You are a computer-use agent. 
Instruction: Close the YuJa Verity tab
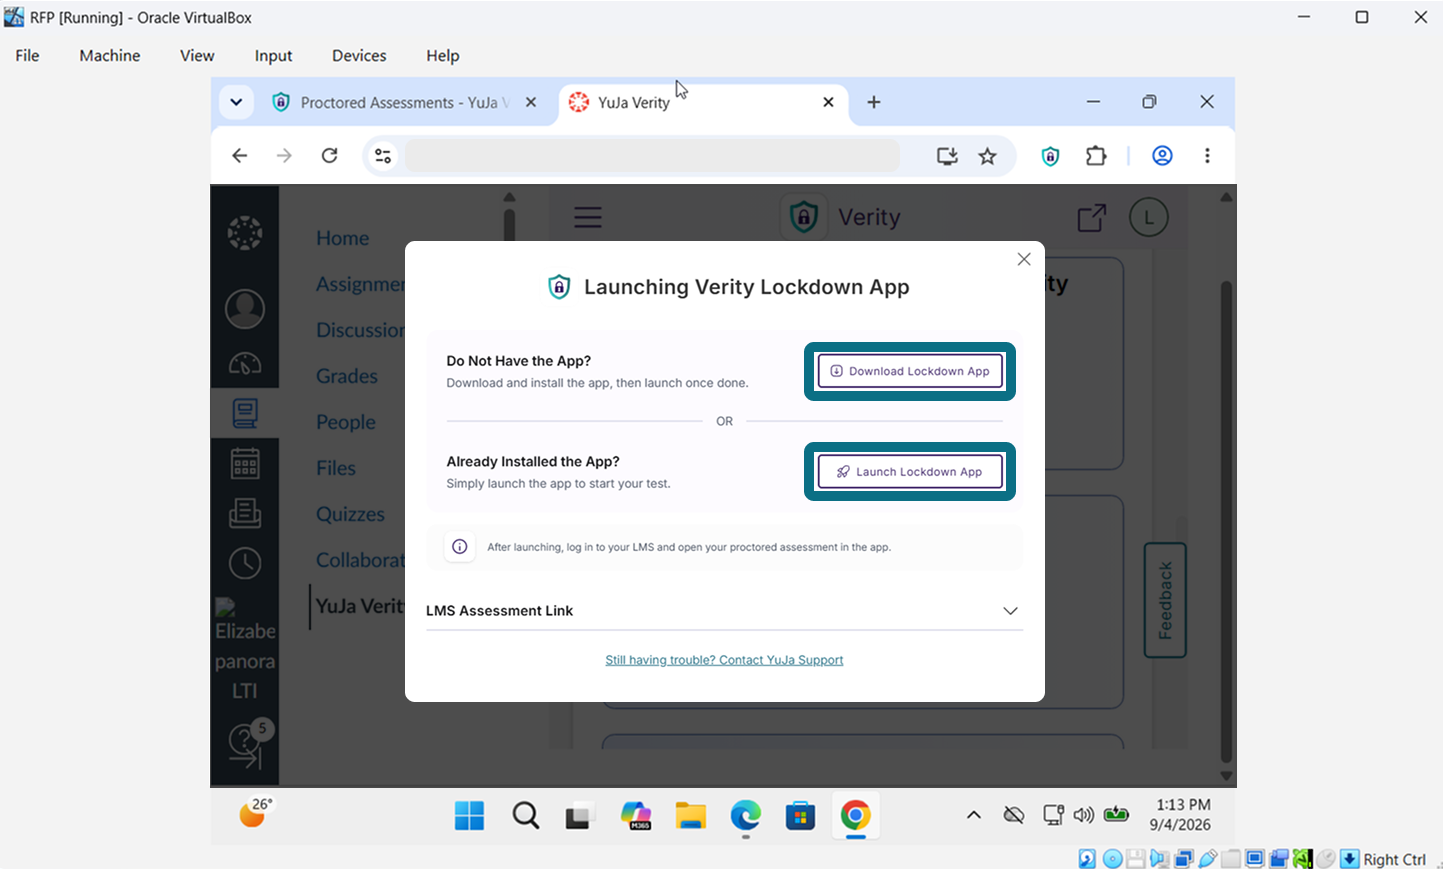(x=828, y=102)
